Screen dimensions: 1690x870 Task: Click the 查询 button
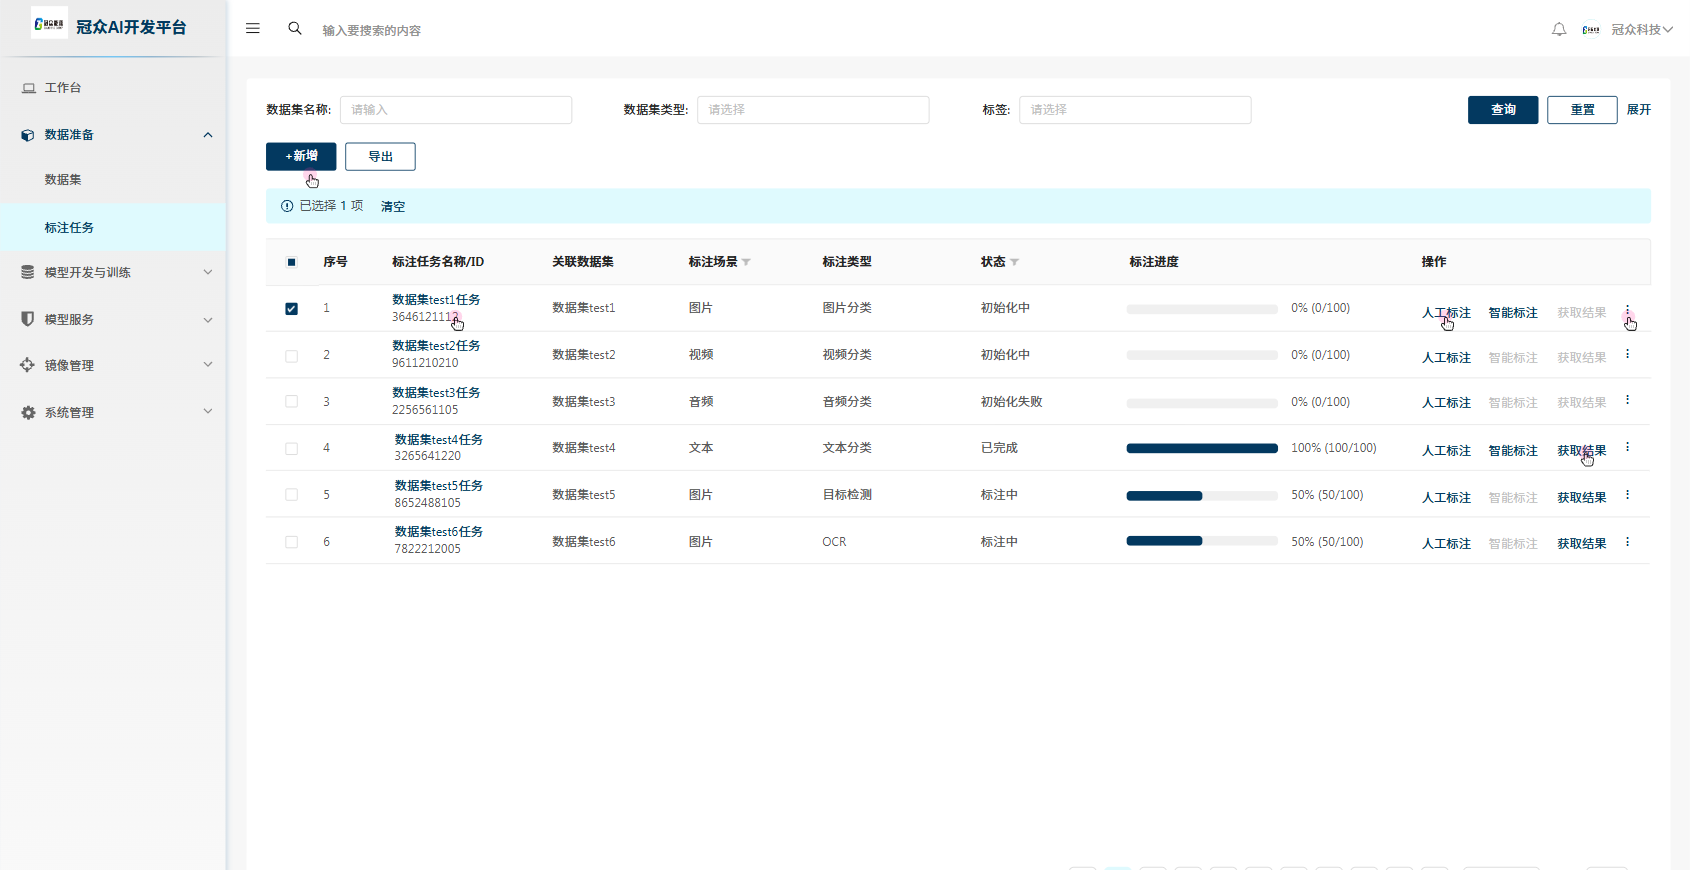pos(1502,110)
